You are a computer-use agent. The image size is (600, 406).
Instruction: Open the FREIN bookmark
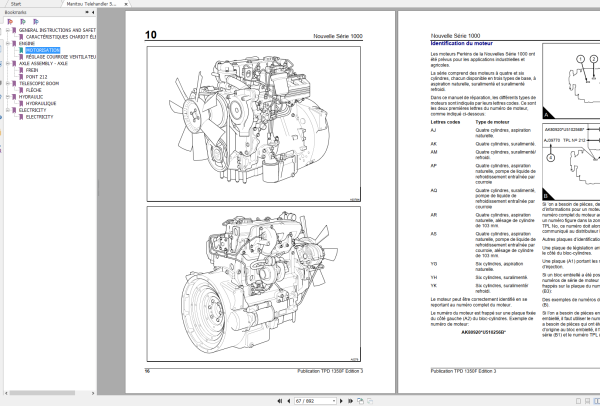coord(32,70)
